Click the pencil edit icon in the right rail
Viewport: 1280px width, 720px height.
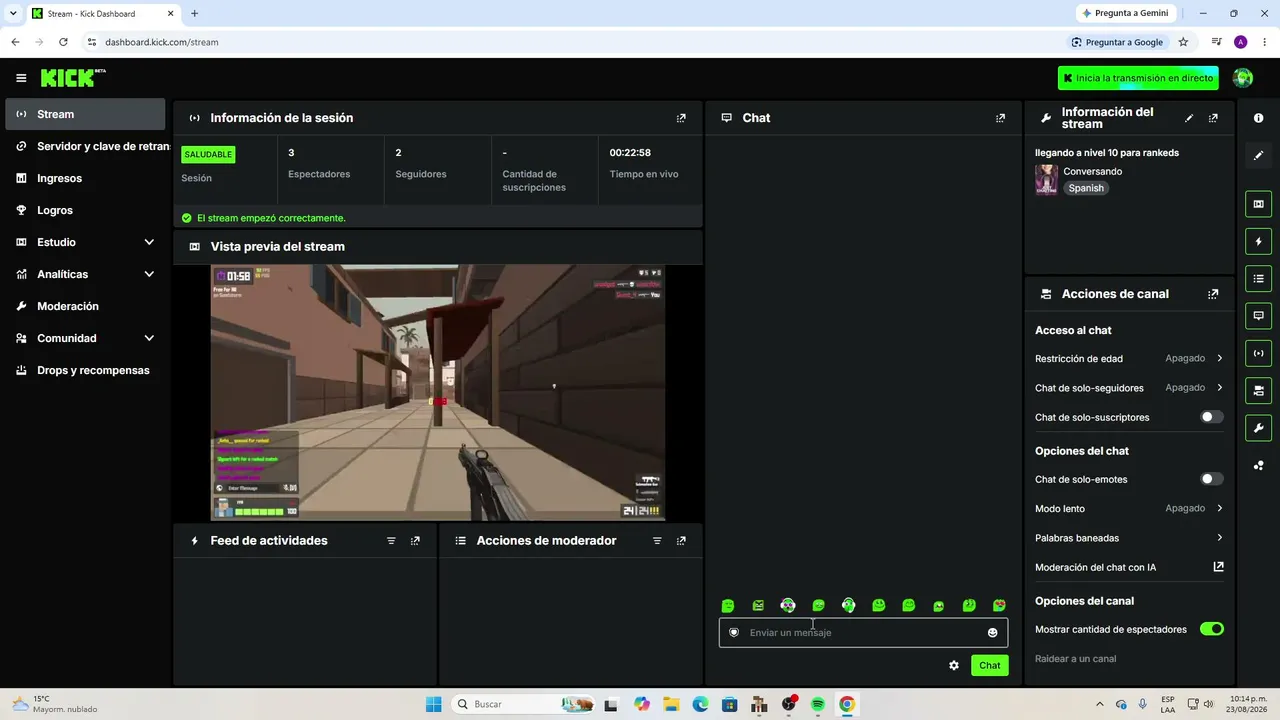click(1258, 155)
